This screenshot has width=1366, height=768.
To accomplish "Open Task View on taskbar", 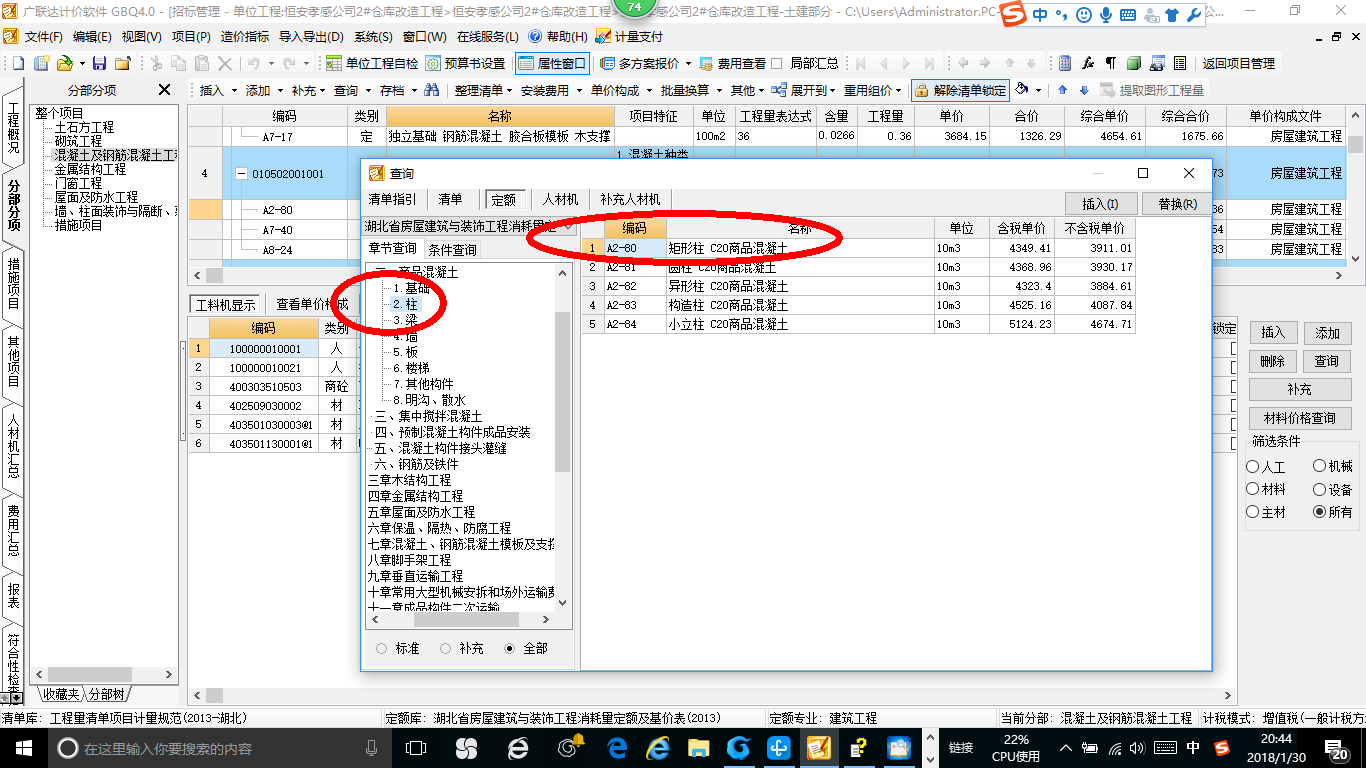I will tap(416, 748).
